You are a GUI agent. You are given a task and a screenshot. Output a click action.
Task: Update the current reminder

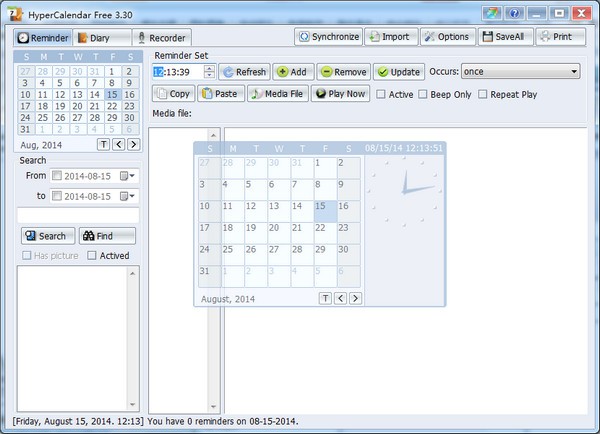[x=399, y=72]
